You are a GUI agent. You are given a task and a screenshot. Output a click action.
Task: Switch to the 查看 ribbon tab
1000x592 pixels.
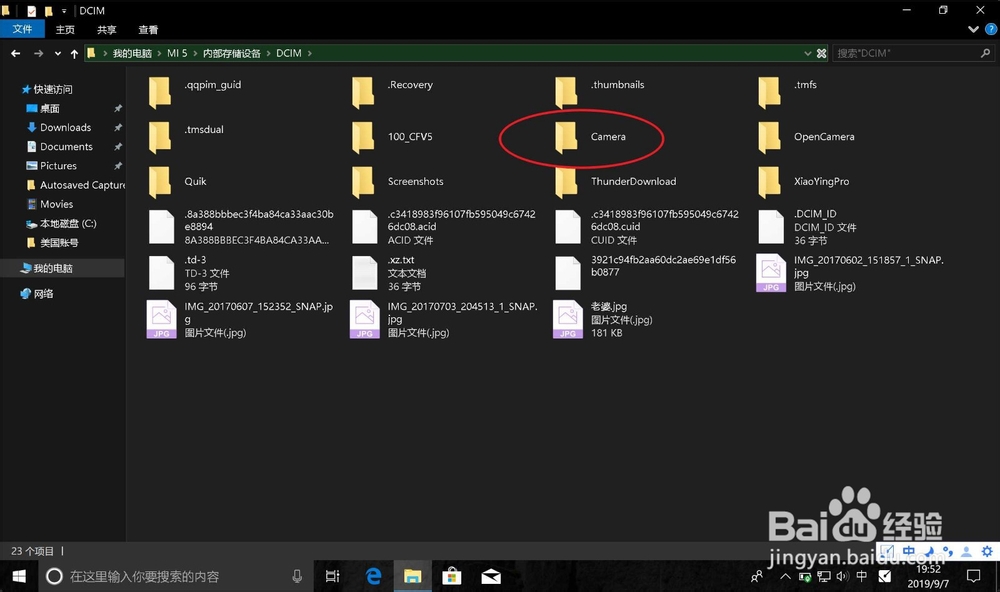pyautogui.click(x=148, y=30)
